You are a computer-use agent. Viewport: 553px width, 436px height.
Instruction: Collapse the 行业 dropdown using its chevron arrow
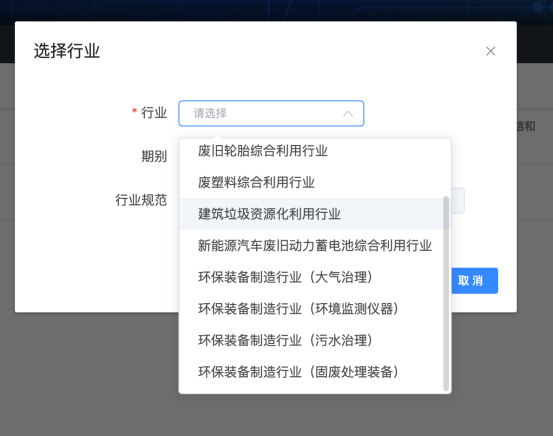click(348, 114)
